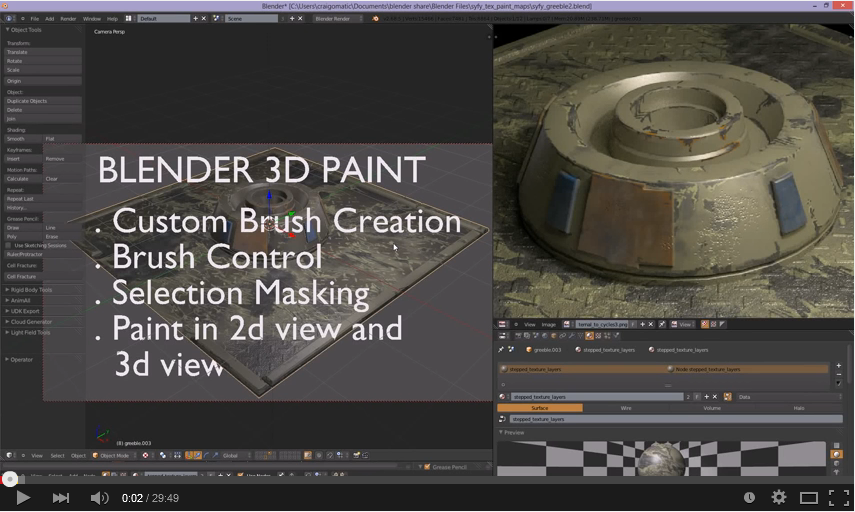Click the Repeat Last button
Image resolution: width=855 pixels, height=512 pixels.
(x=43, y=199)
